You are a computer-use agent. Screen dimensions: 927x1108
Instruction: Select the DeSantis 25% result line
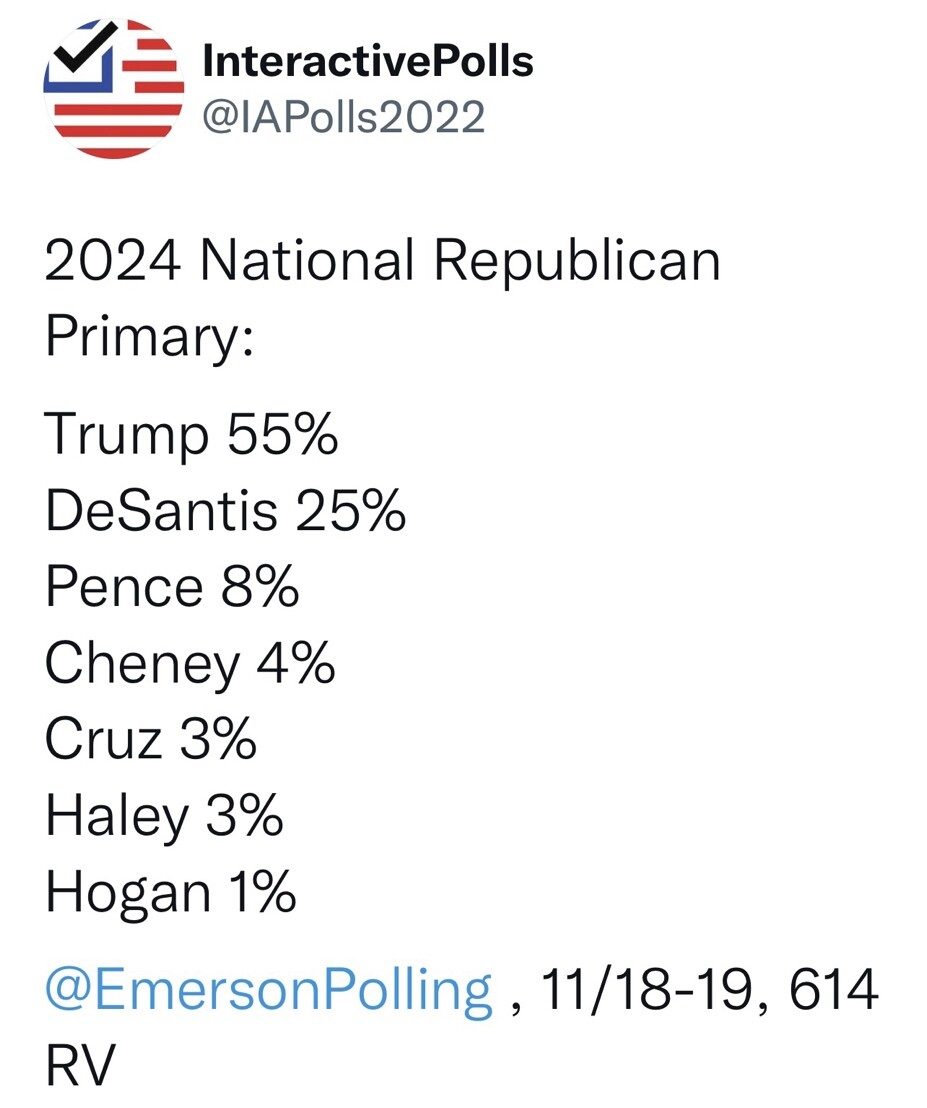225,510
